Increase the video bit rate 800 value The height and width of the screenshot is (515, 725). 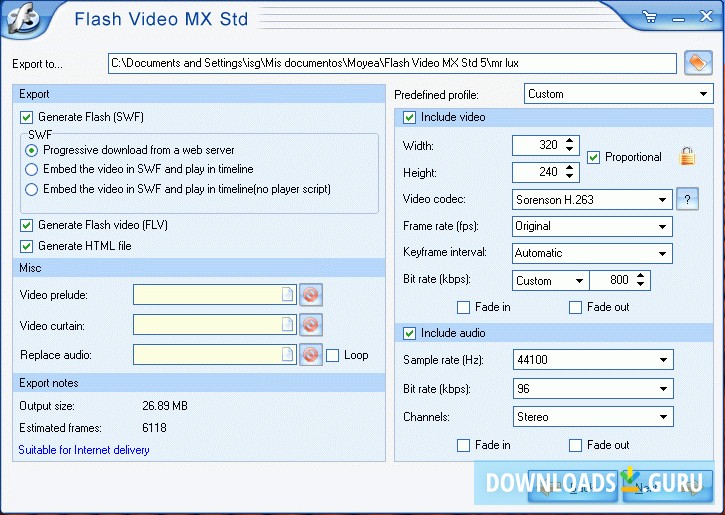640,276
